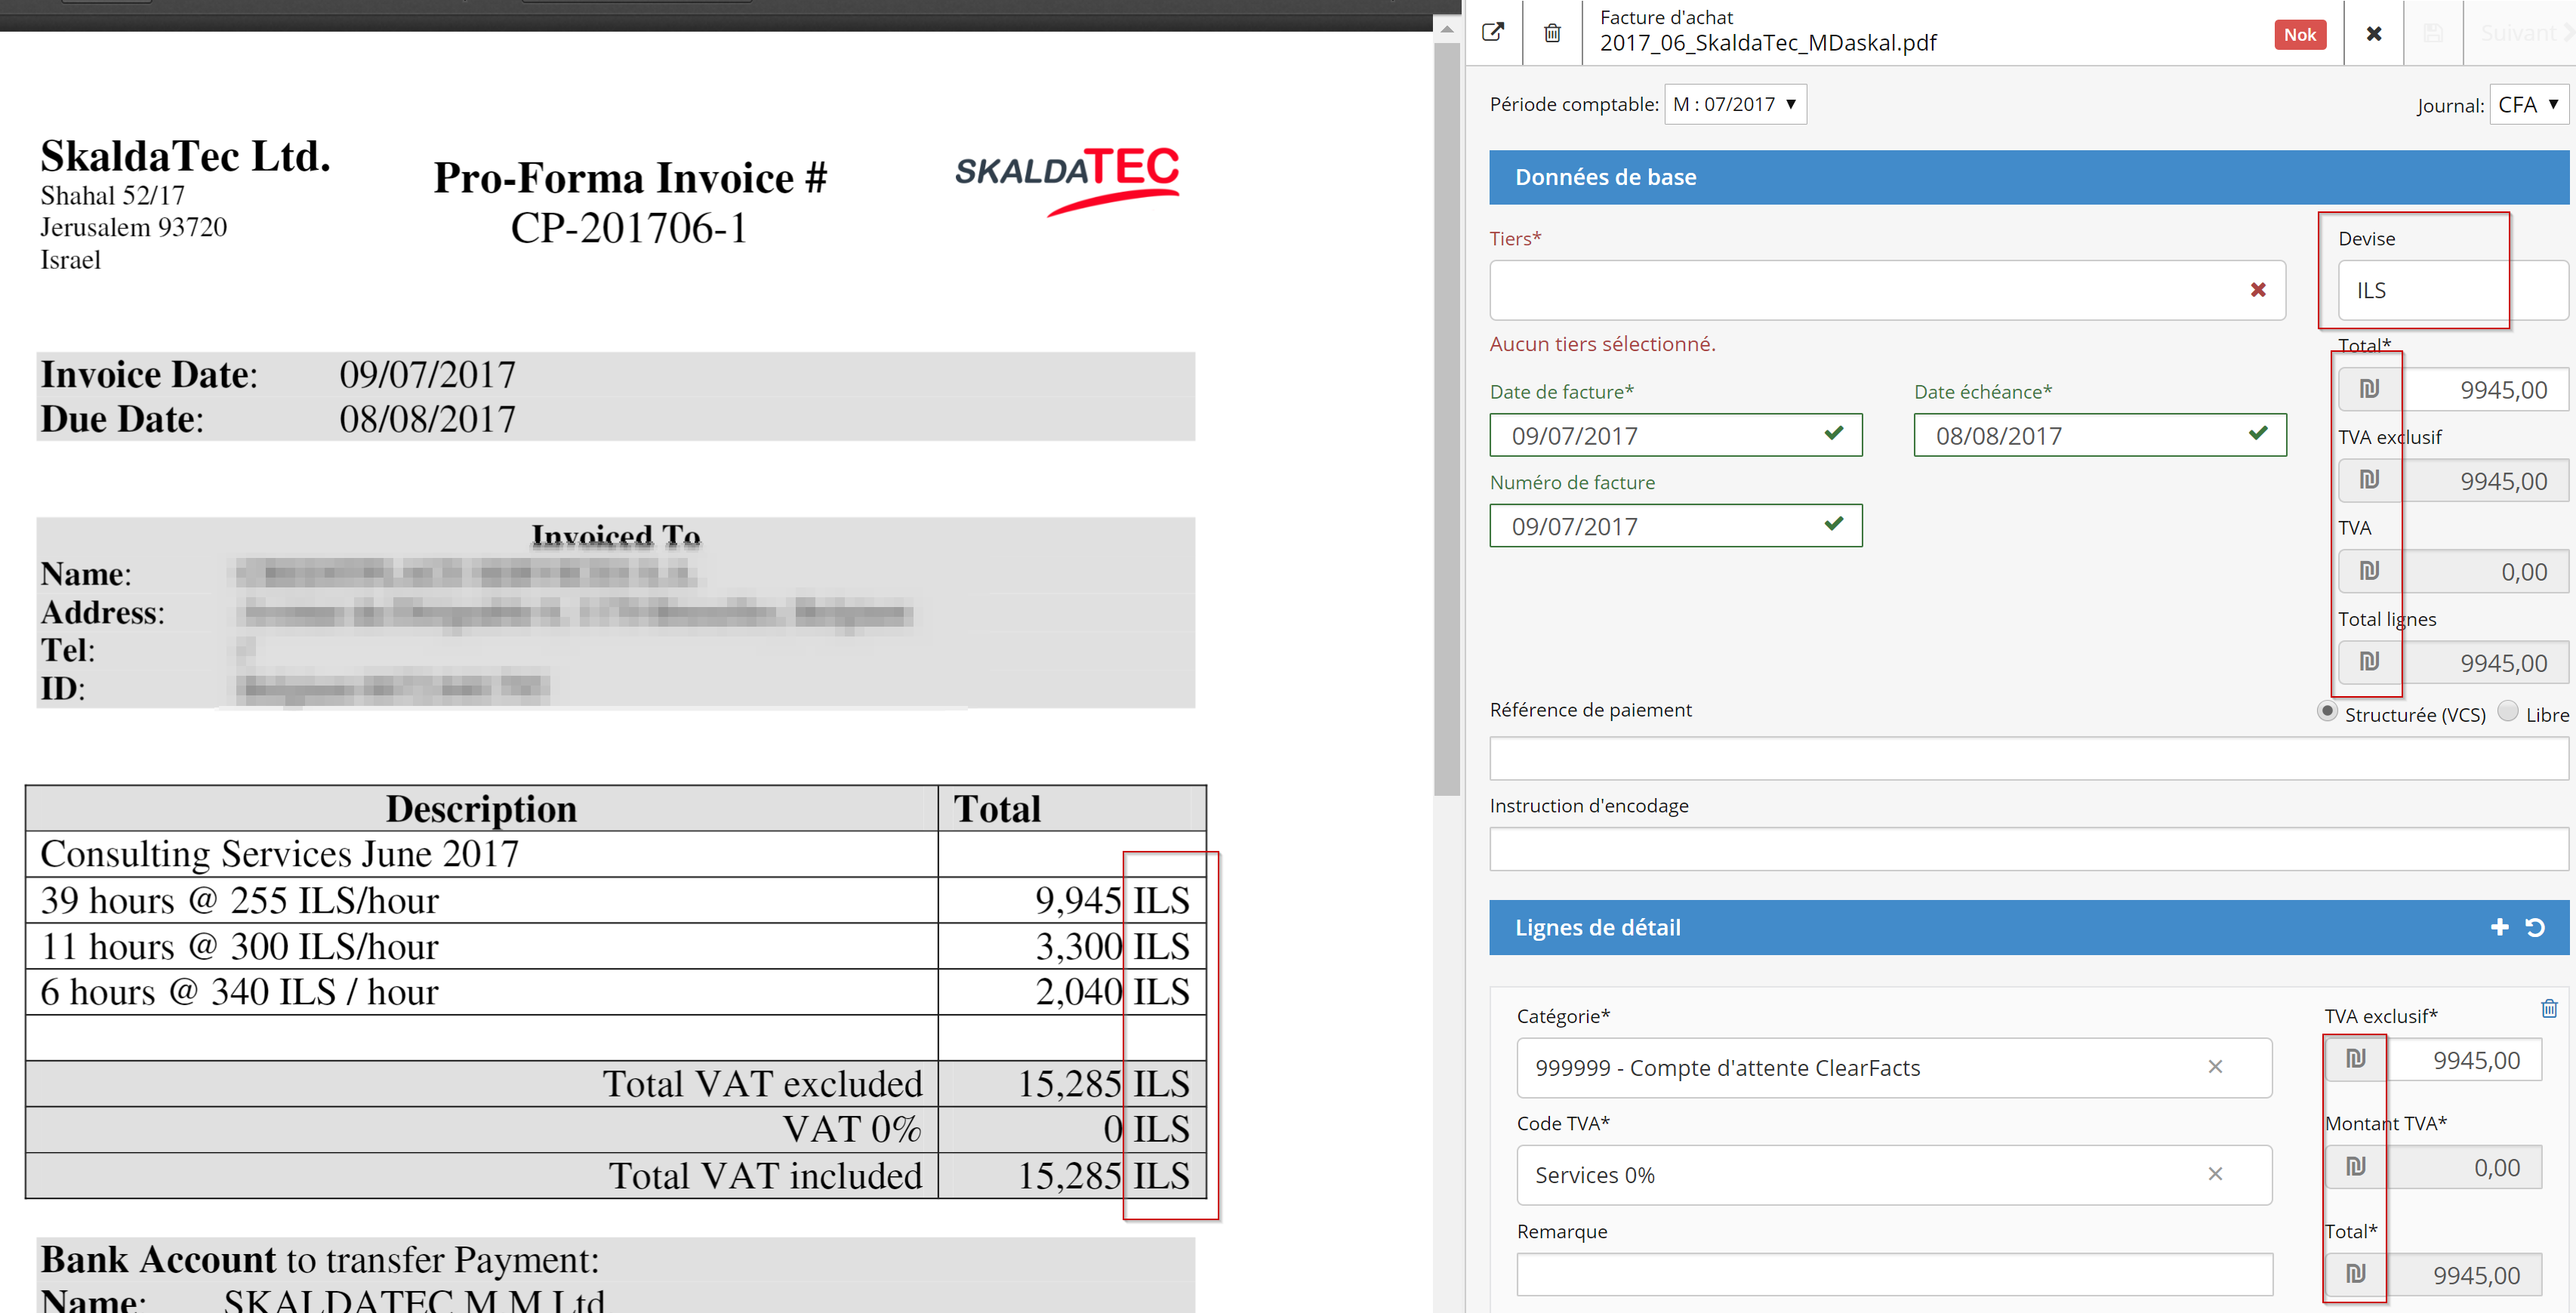The width and height of the screenshot is (2576, 1313).
Task: Open the Catégorie combo box
Action: click(1894, 1068)
